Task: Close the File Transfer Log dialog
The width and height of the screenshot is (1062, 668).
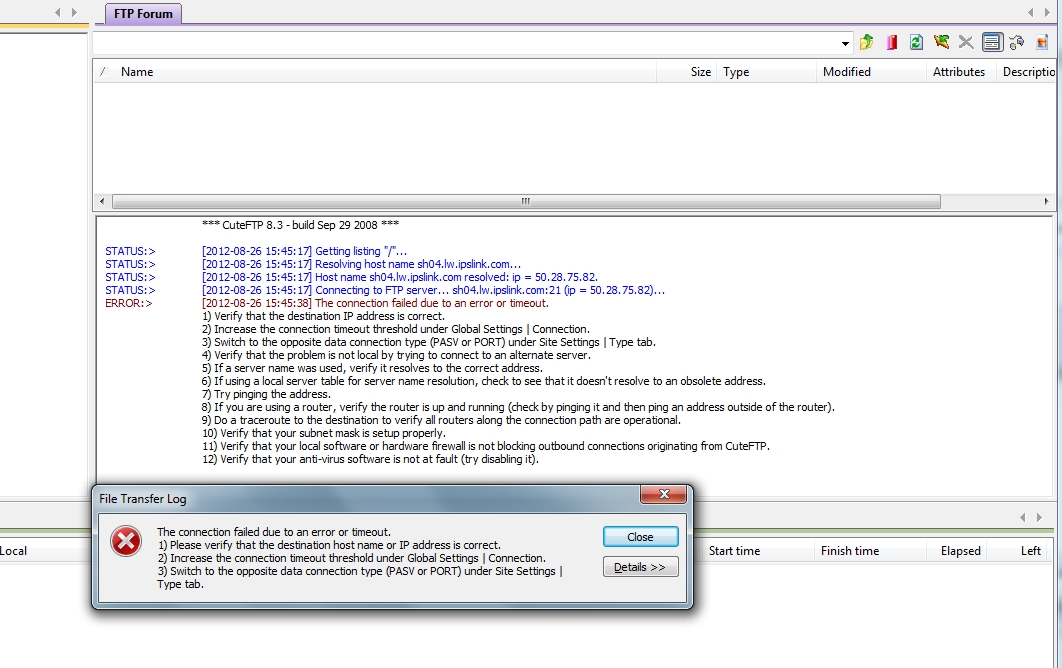Action: pyautogui.click(x=640, y=537)
